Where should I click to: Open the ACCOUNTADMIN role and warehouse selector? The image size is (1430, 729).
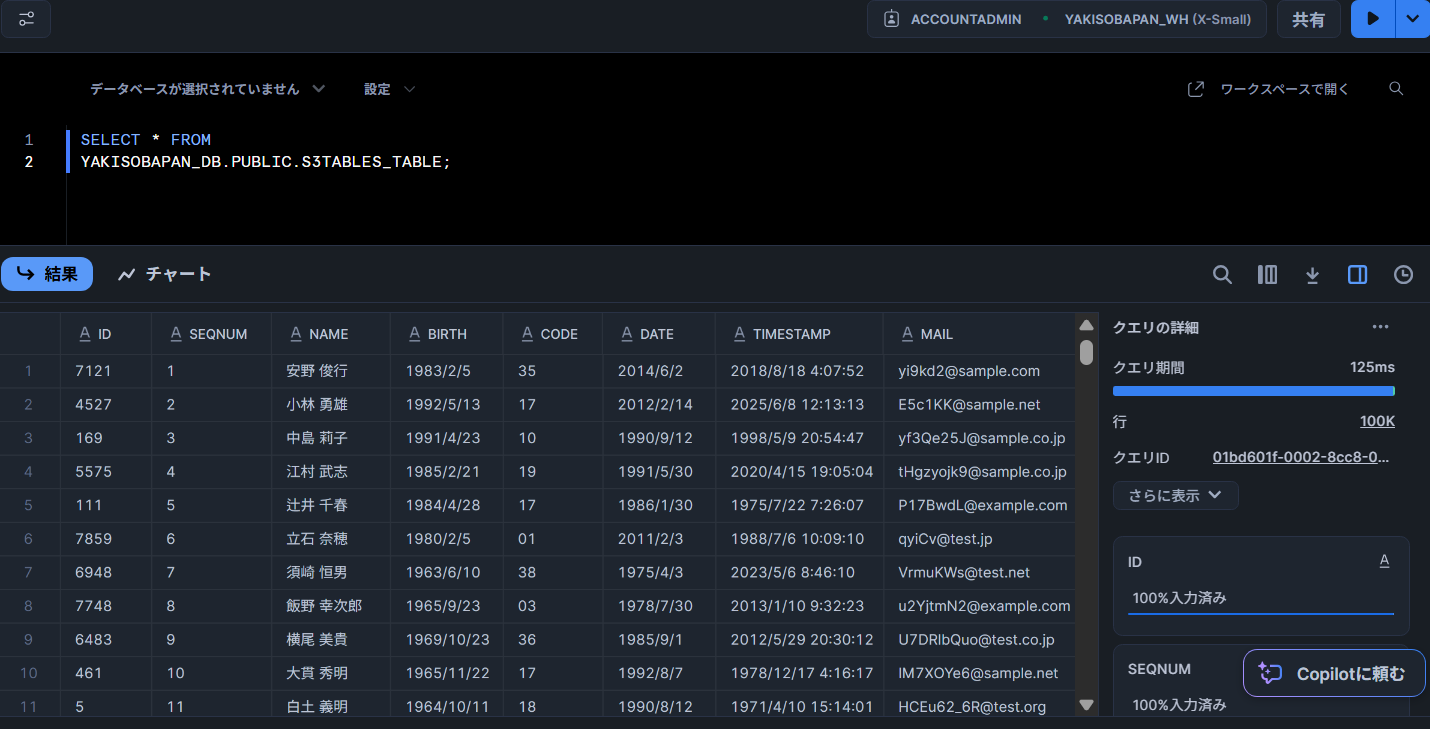[1066, 19]
